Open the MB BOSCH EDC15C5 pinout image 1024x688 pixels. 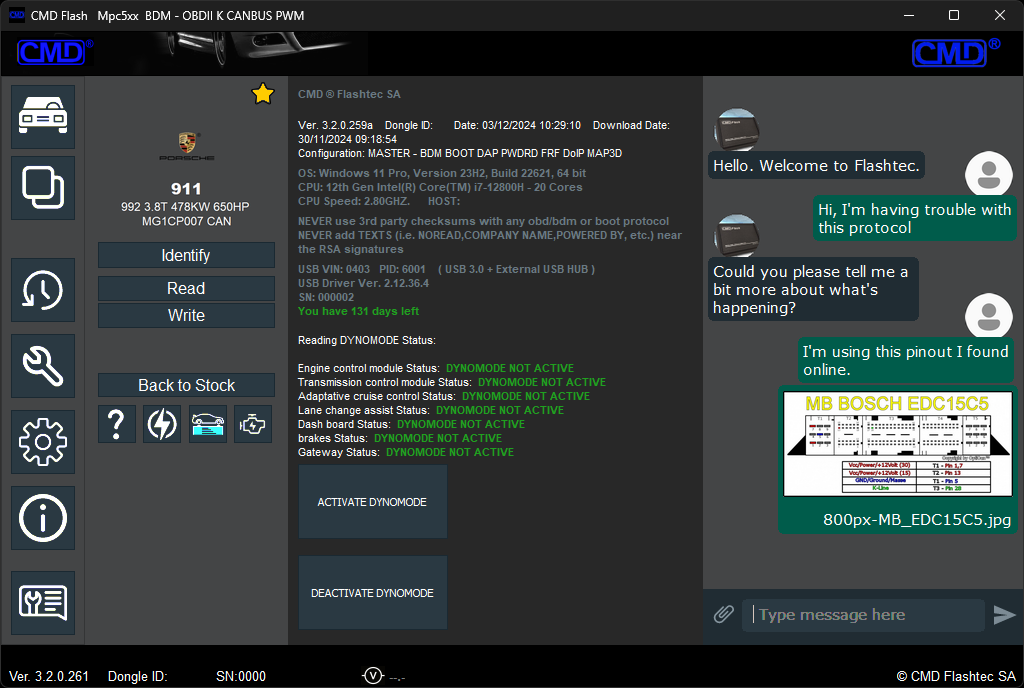[897, 445]
